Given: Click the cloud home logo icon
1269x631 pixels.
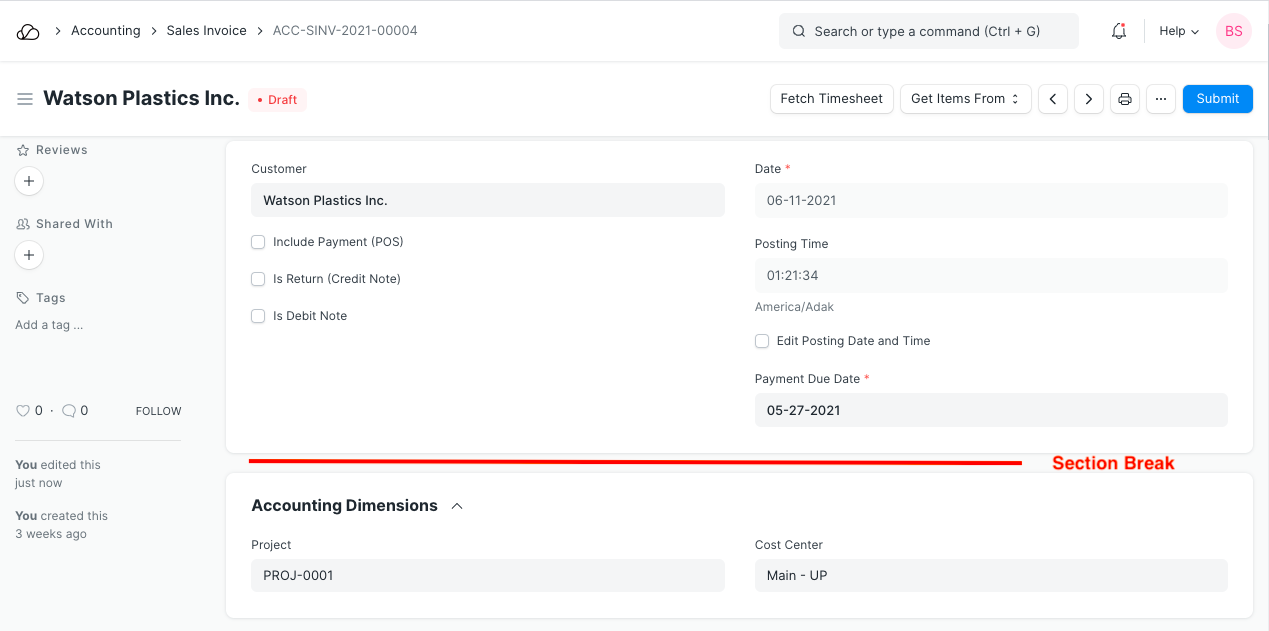Looking at the screenshot, I should point(28,31).
